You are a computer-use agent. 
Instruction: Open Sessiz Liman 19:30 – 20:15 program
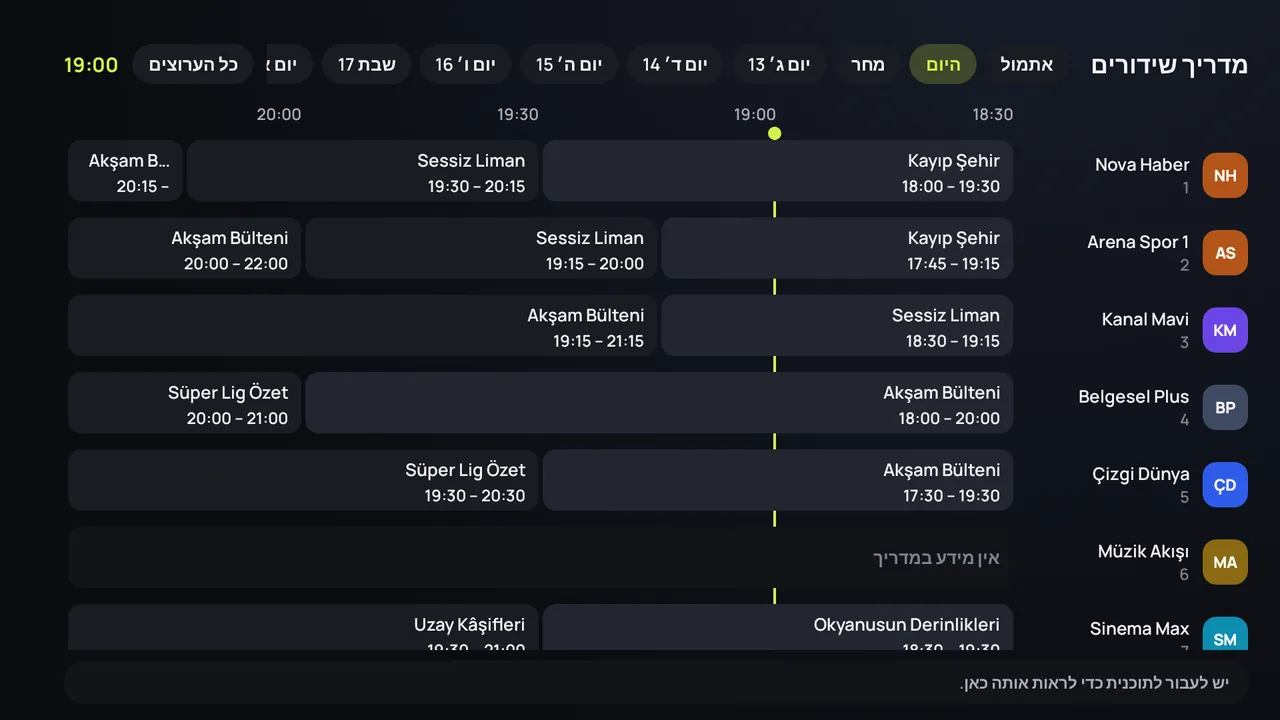[363, 171]
